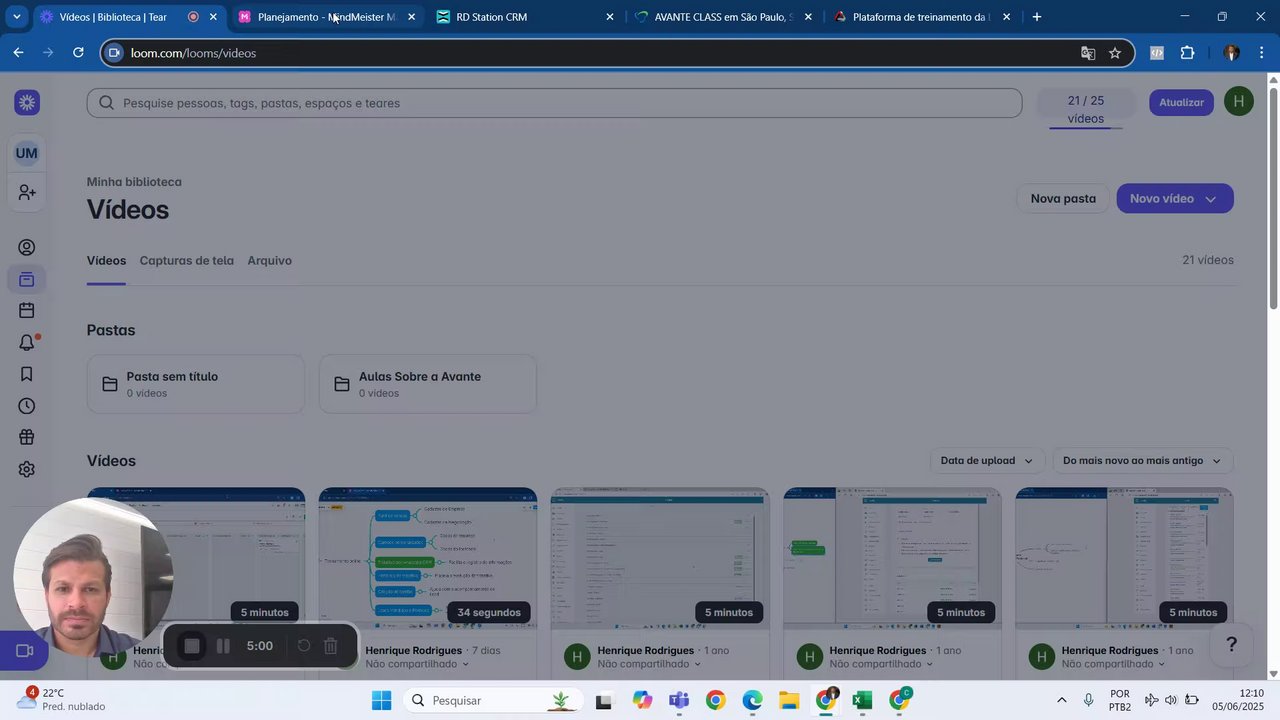Viewport: 1280px width, 720px height.
Task: Open the H account avatar at top right
Action: pyautogui.click(x=1239, y=101)
